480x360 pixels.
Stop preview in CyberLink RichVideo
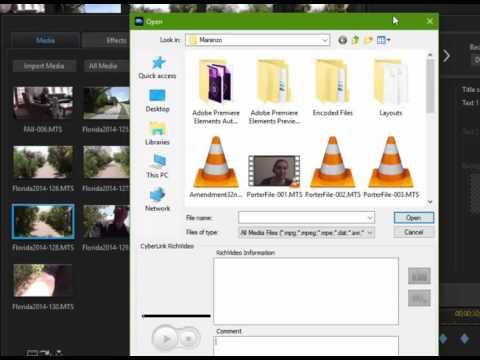tap(188, 339)
